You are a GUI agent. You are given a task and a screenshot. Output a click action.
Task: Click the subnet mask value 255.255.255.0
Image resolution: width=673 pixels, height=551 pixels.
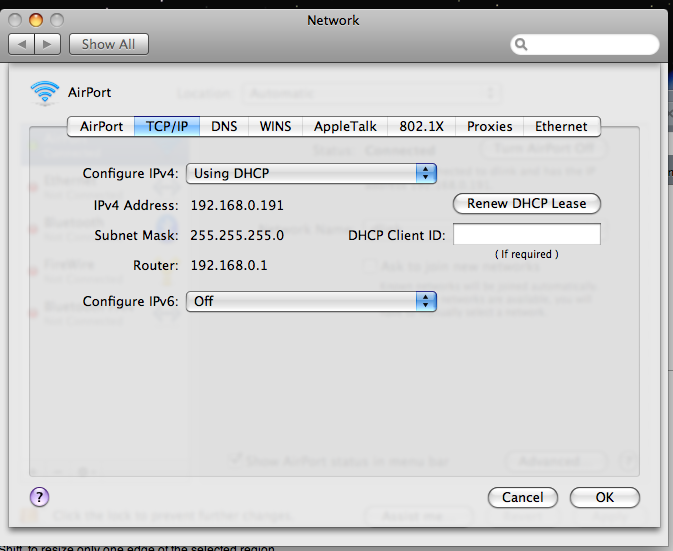click(x=237, y=236)
